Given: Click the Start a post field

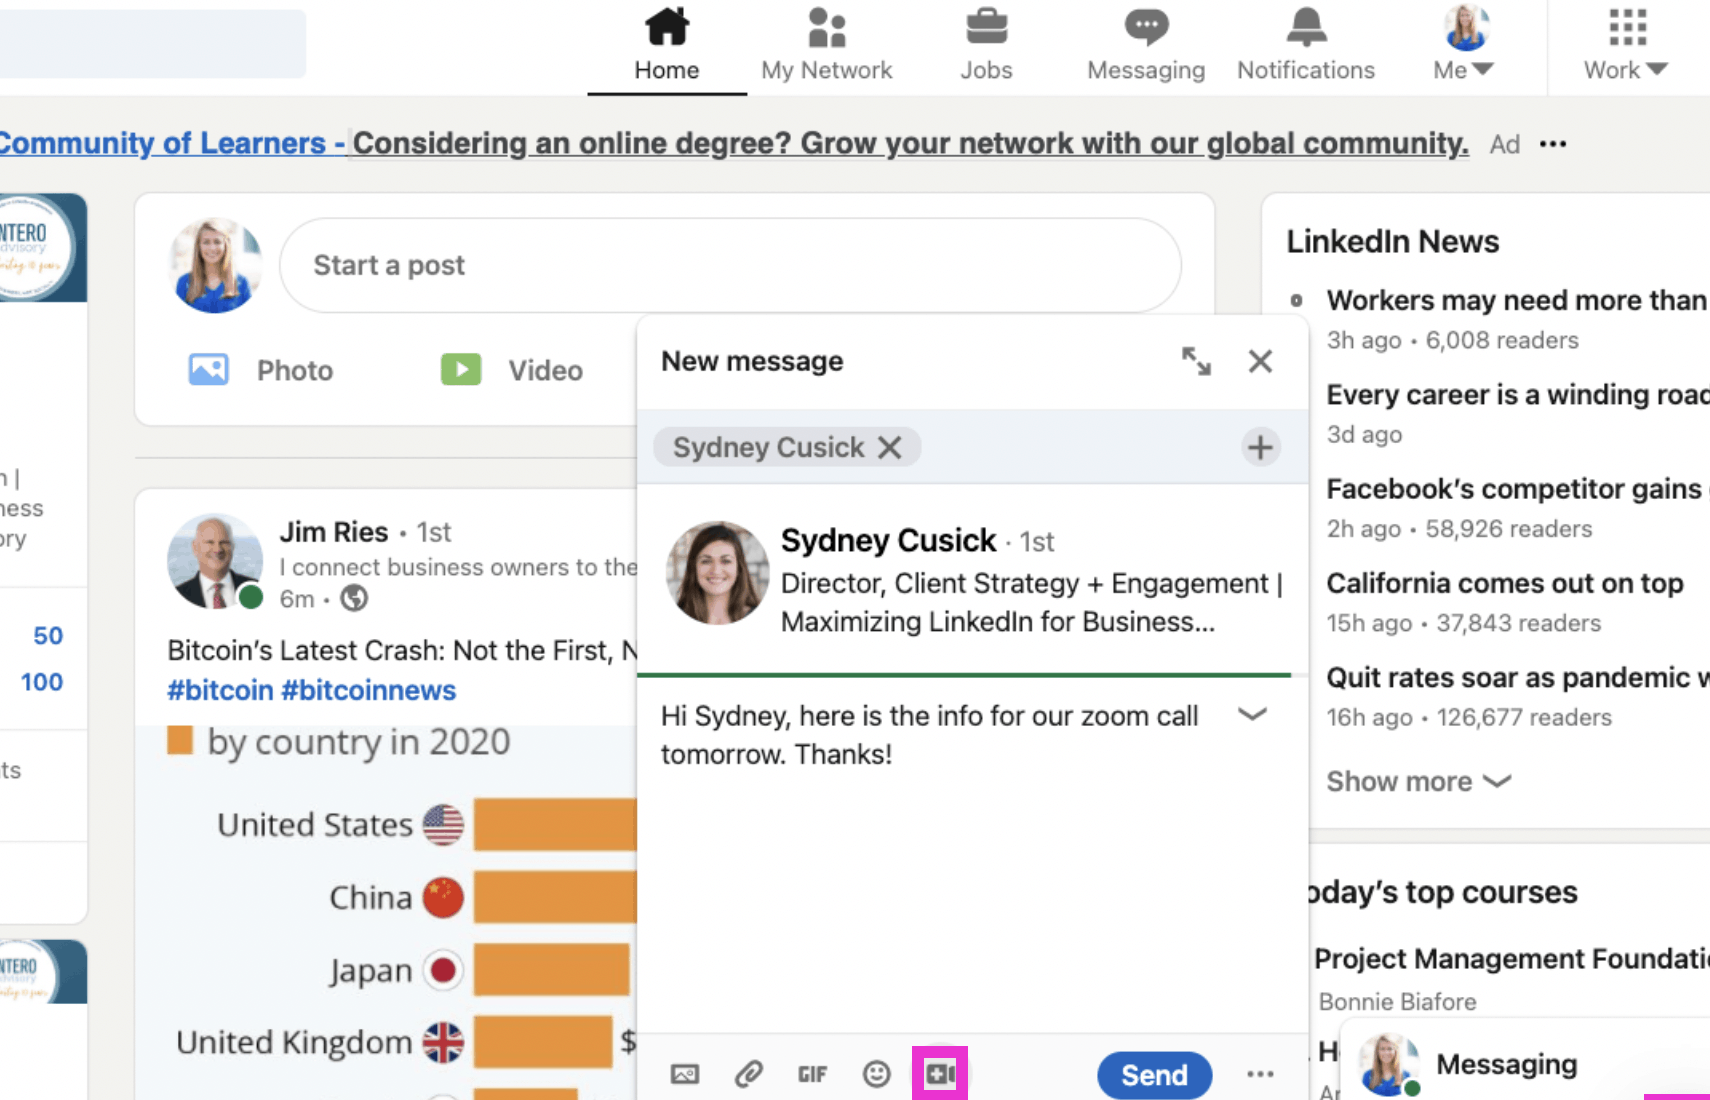Looking at the screenshot, I should click(730, 265).
